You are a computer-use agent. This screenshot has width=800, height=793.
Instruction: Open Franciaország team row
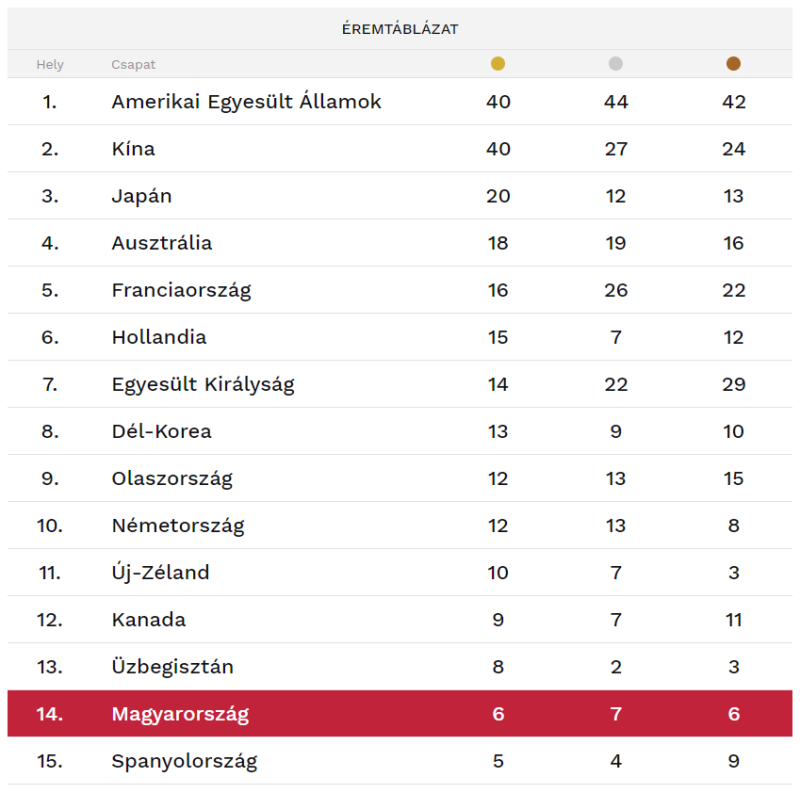[181, 290]
